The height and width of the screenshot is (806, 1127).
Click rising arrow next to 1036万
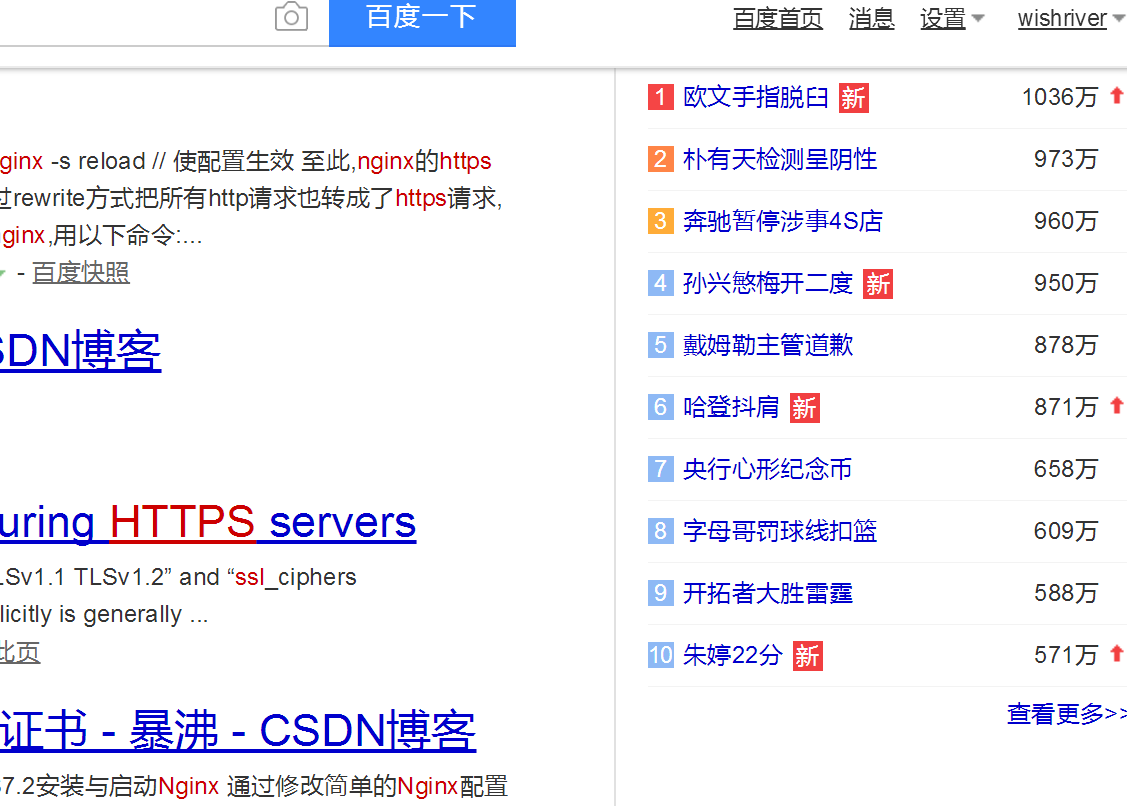click(1116, 95)
